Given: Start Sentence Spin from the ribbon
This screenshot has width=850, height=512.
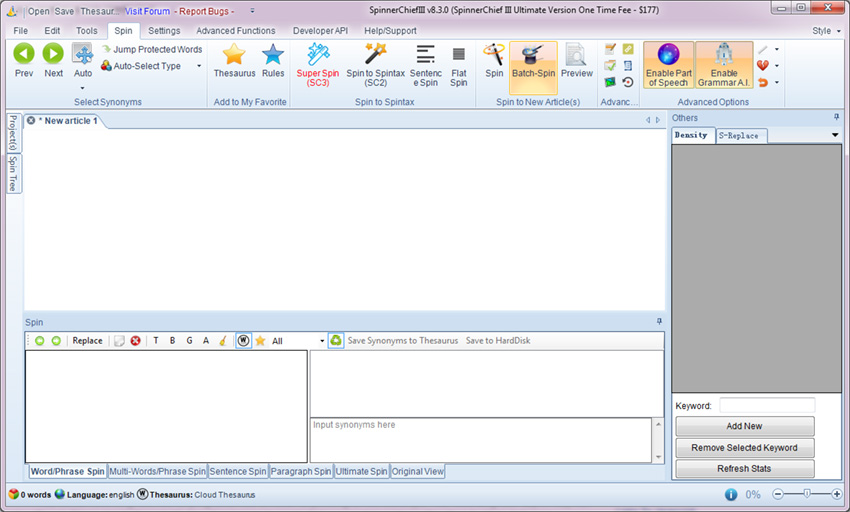Looking at the screenshot, I should click(x=426, y=65).
